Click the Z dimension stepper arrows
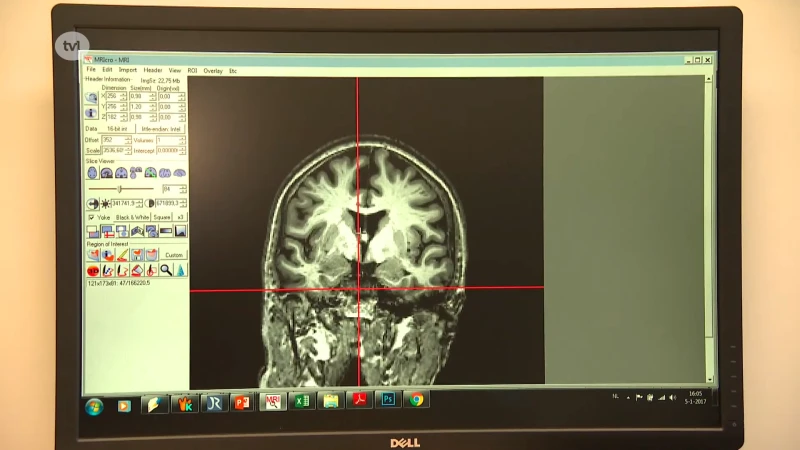Screen dimensions: 800x450 point(123,117)
